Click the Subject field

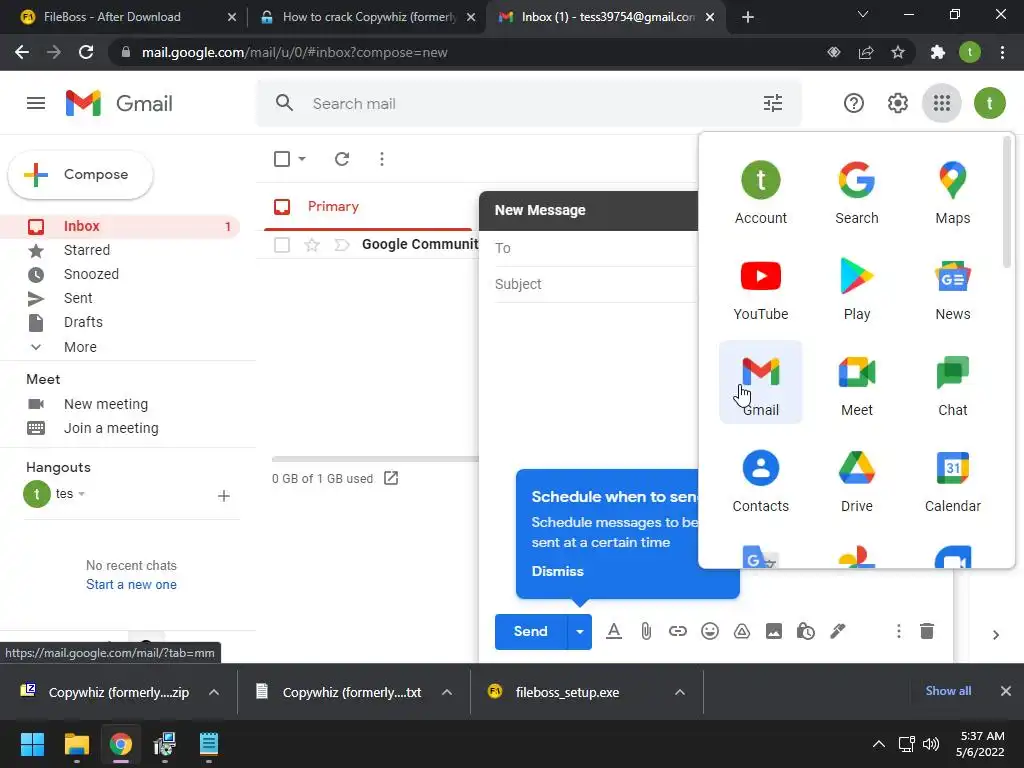(596, 284)
